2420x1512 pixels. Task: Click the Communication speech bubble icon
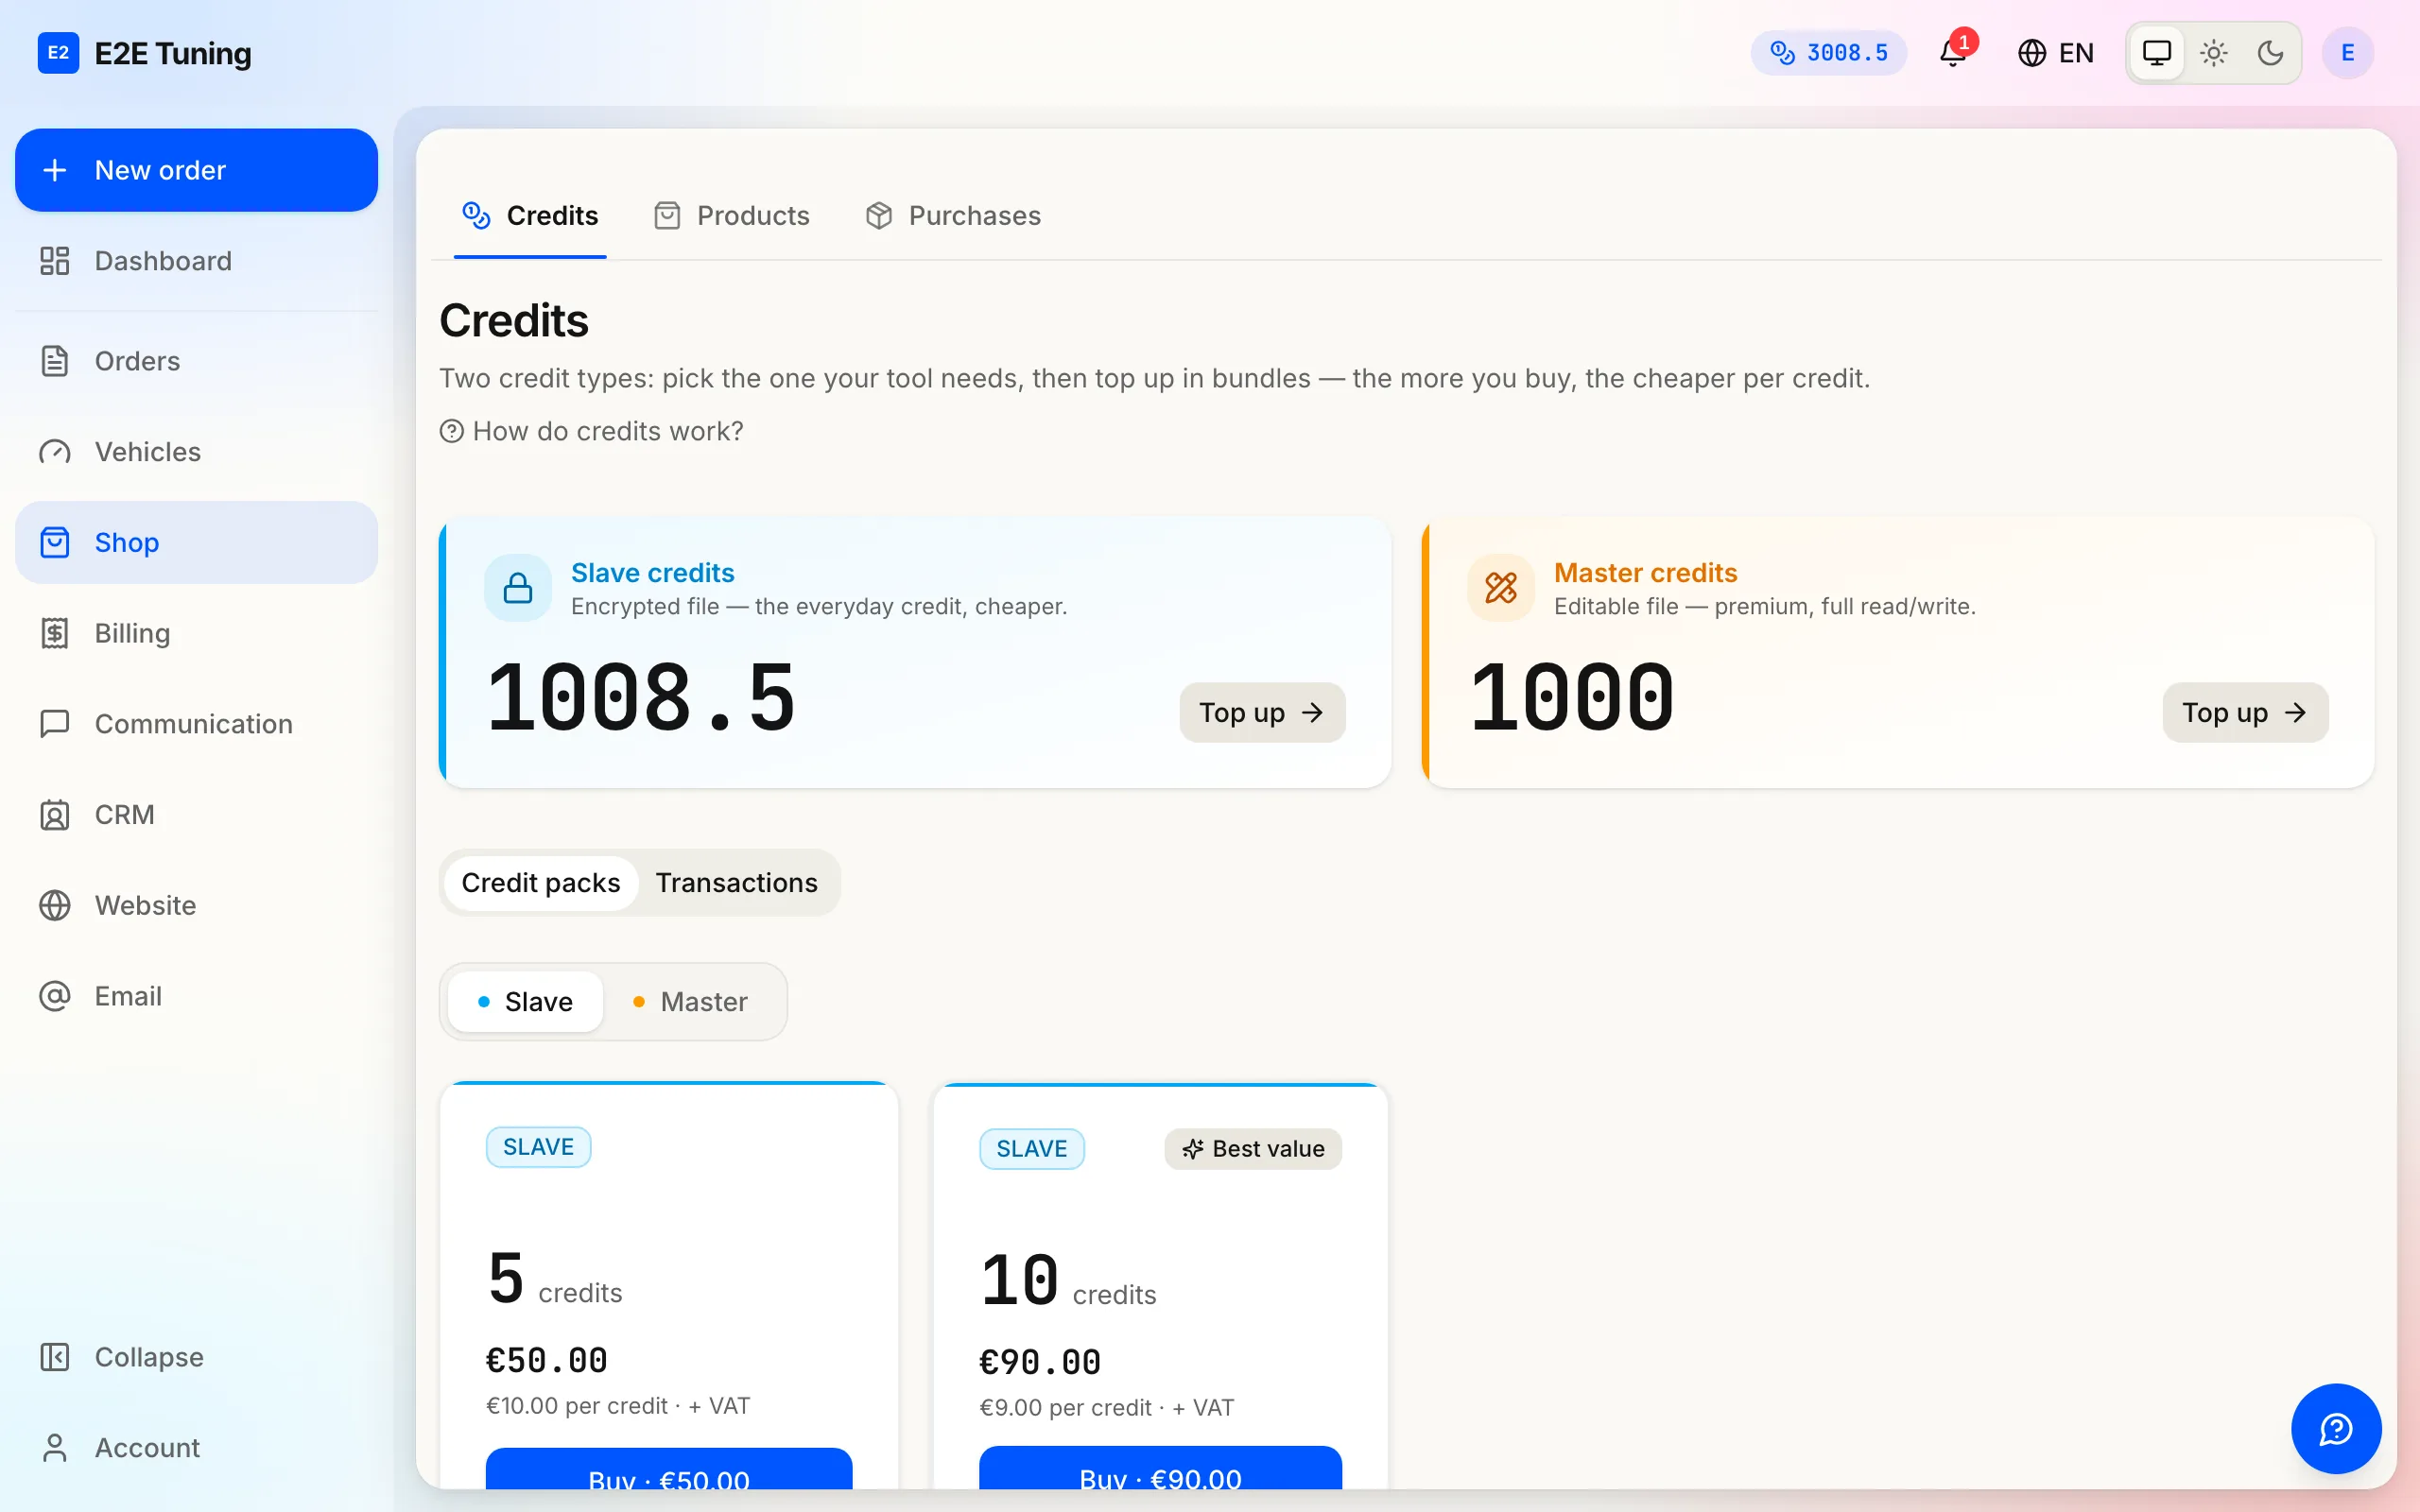55,724
